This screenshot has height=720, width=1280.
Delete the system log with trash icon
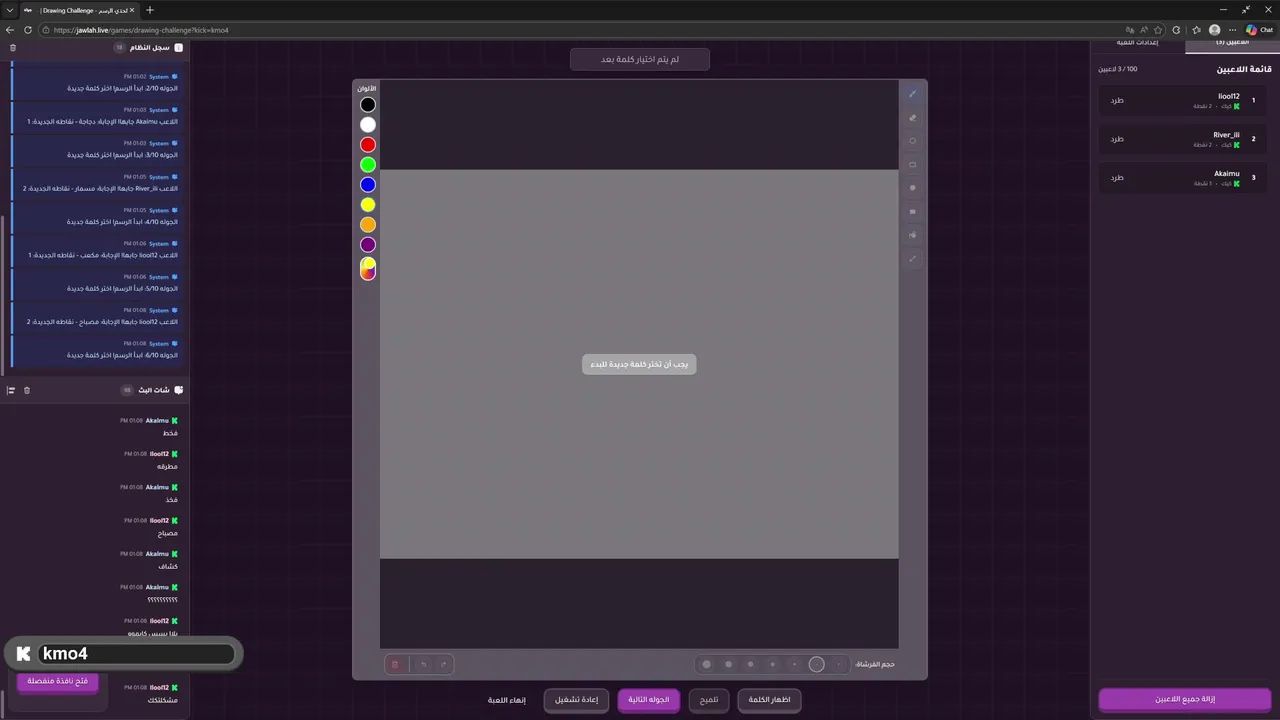point(13,48)
